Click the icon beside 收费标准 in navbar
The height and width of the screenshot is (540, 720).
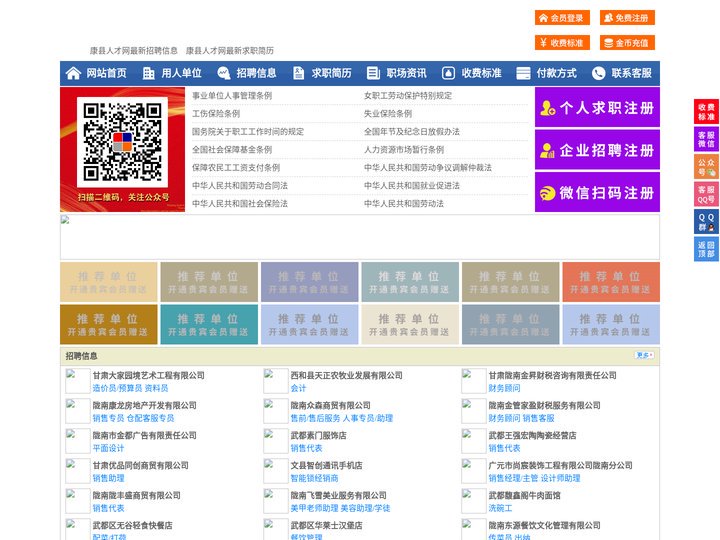448,73
